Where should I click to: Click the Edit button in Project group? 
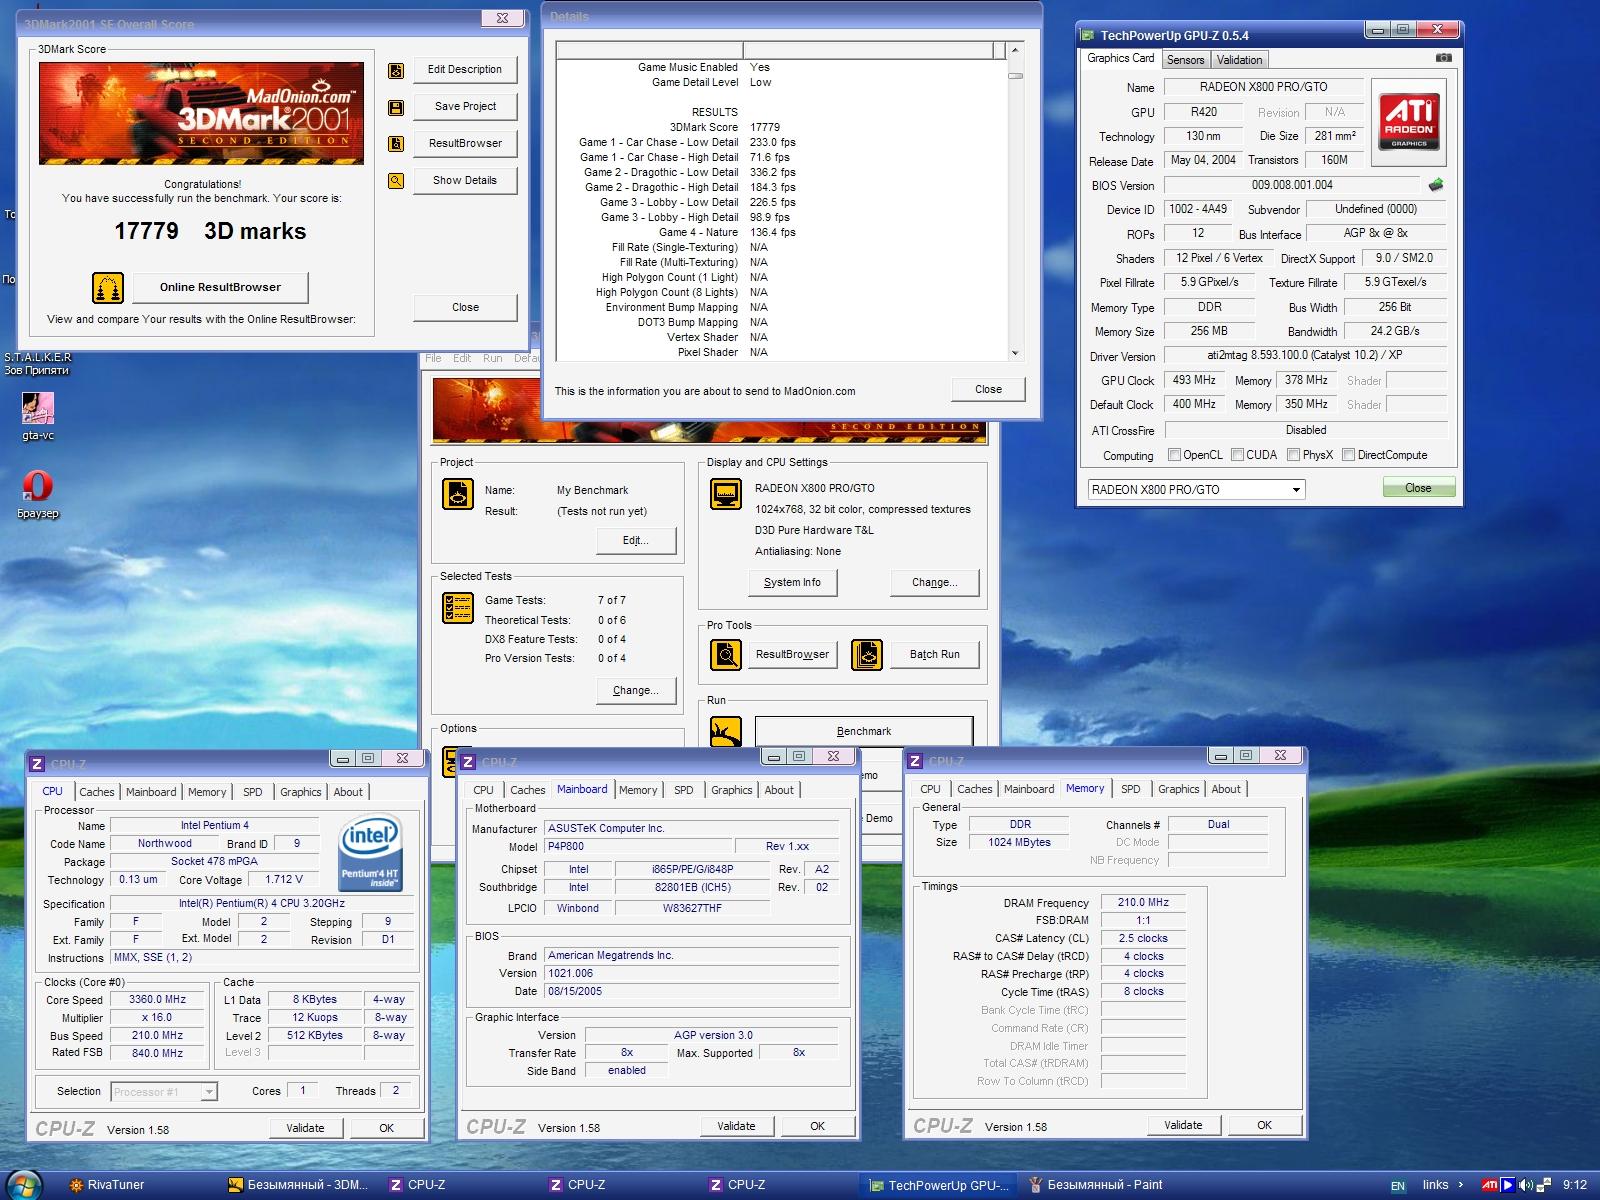point(636,541)
